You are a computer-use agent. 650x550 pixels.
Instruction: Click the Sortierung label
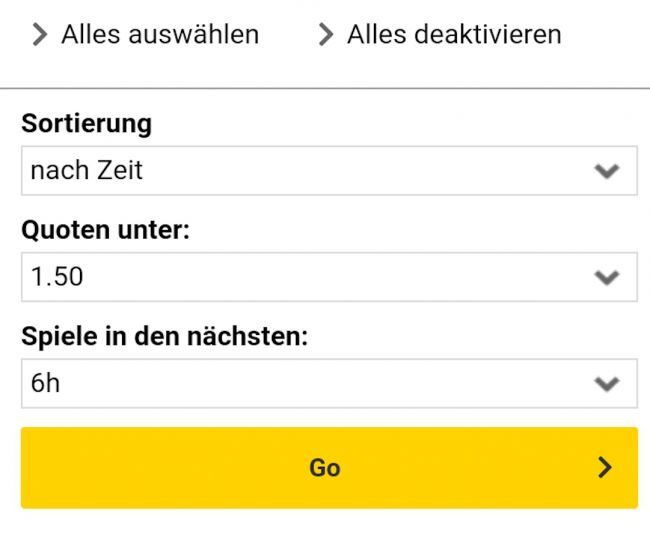[x=87, y=125]
